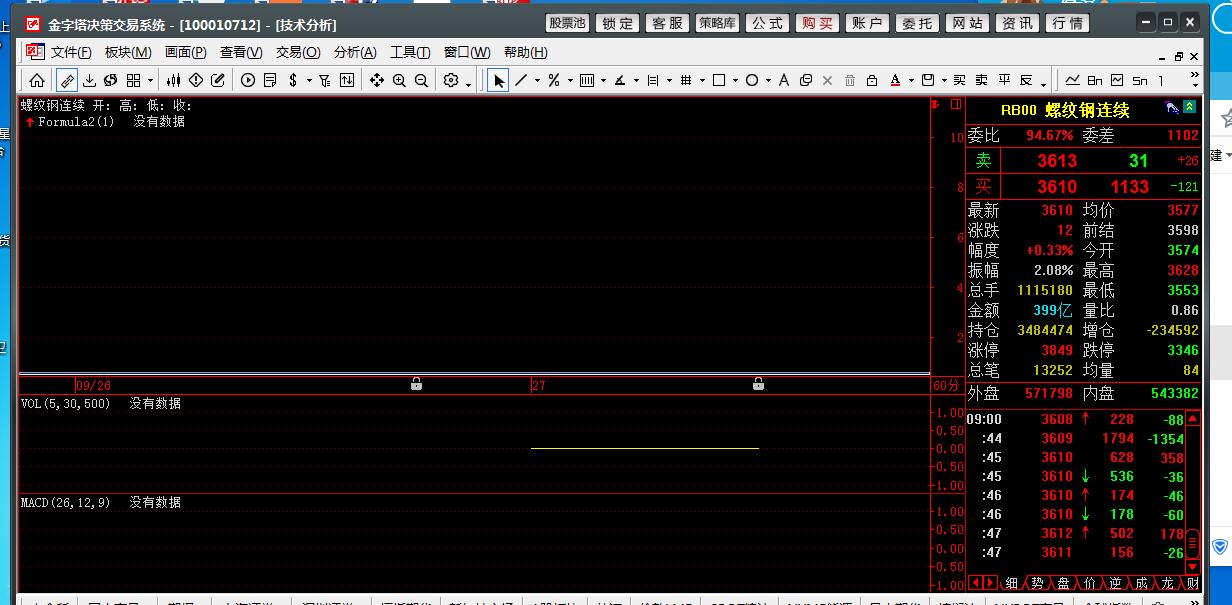Select the text annotation A tool

click(784, 81)
